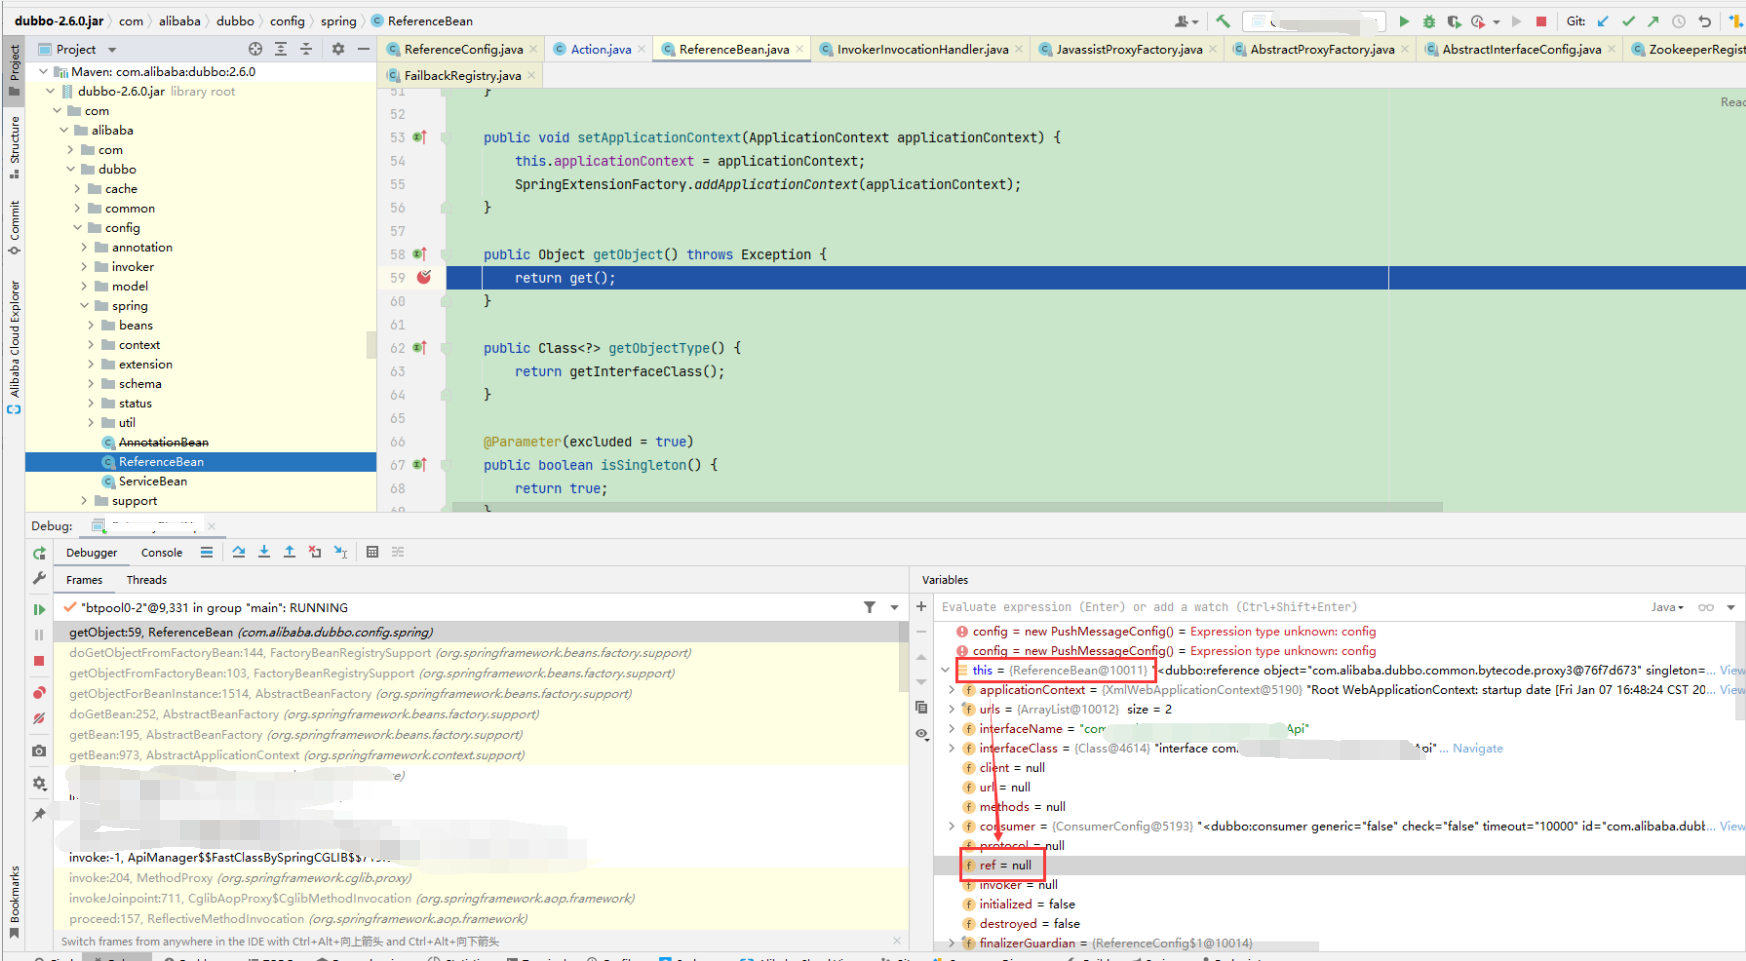This screenshot has height=961, width=1746.
Task: Click Run to Cursor icon
Action: click(x=341, y=552)
